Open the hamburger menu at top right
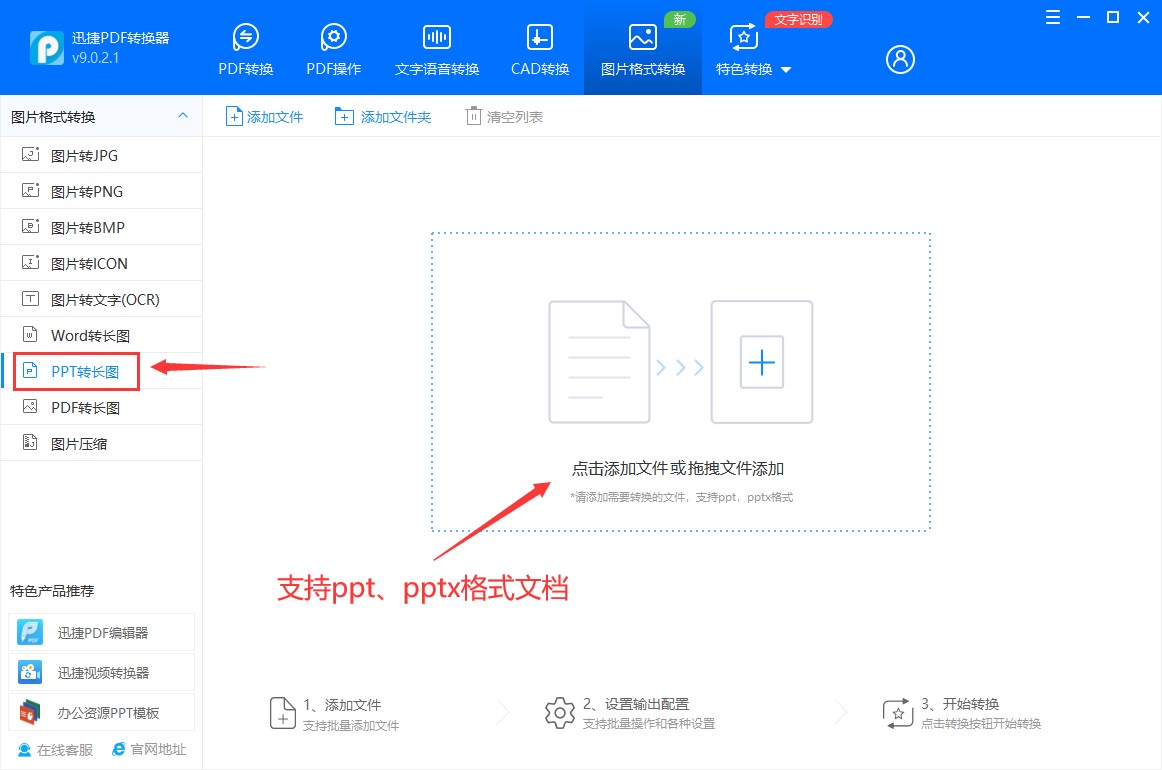The image size is (1162, 770). click(x=1052, y=17)
